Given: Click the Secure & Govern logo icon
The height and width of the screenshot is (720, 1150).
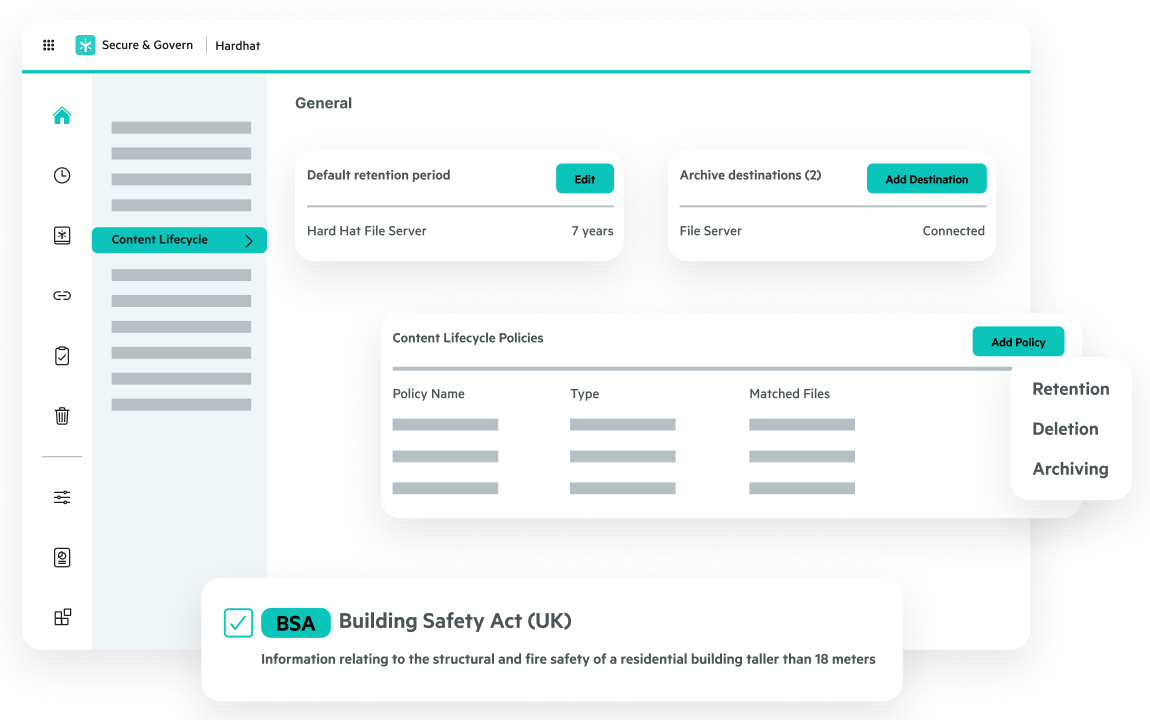Looking at the screenshot, I should 85,45.
